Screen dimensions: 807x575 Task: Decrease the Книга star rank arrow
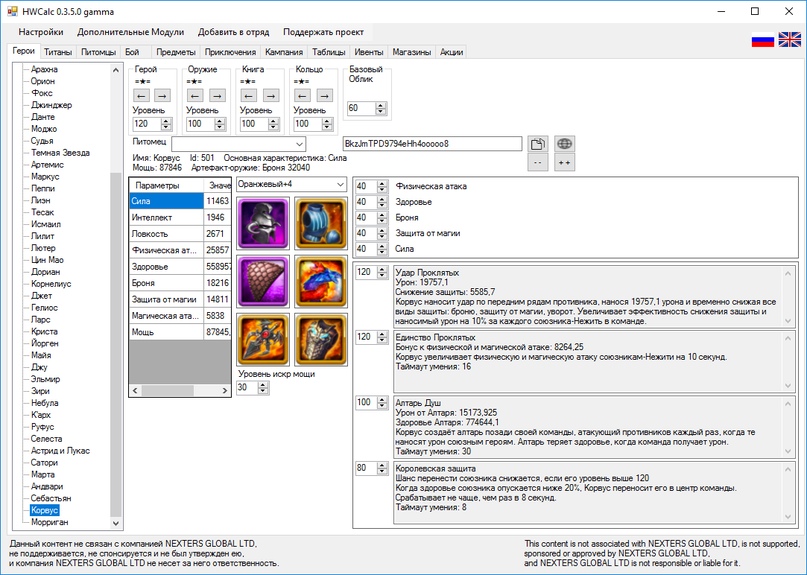click(x=249, y=95)
